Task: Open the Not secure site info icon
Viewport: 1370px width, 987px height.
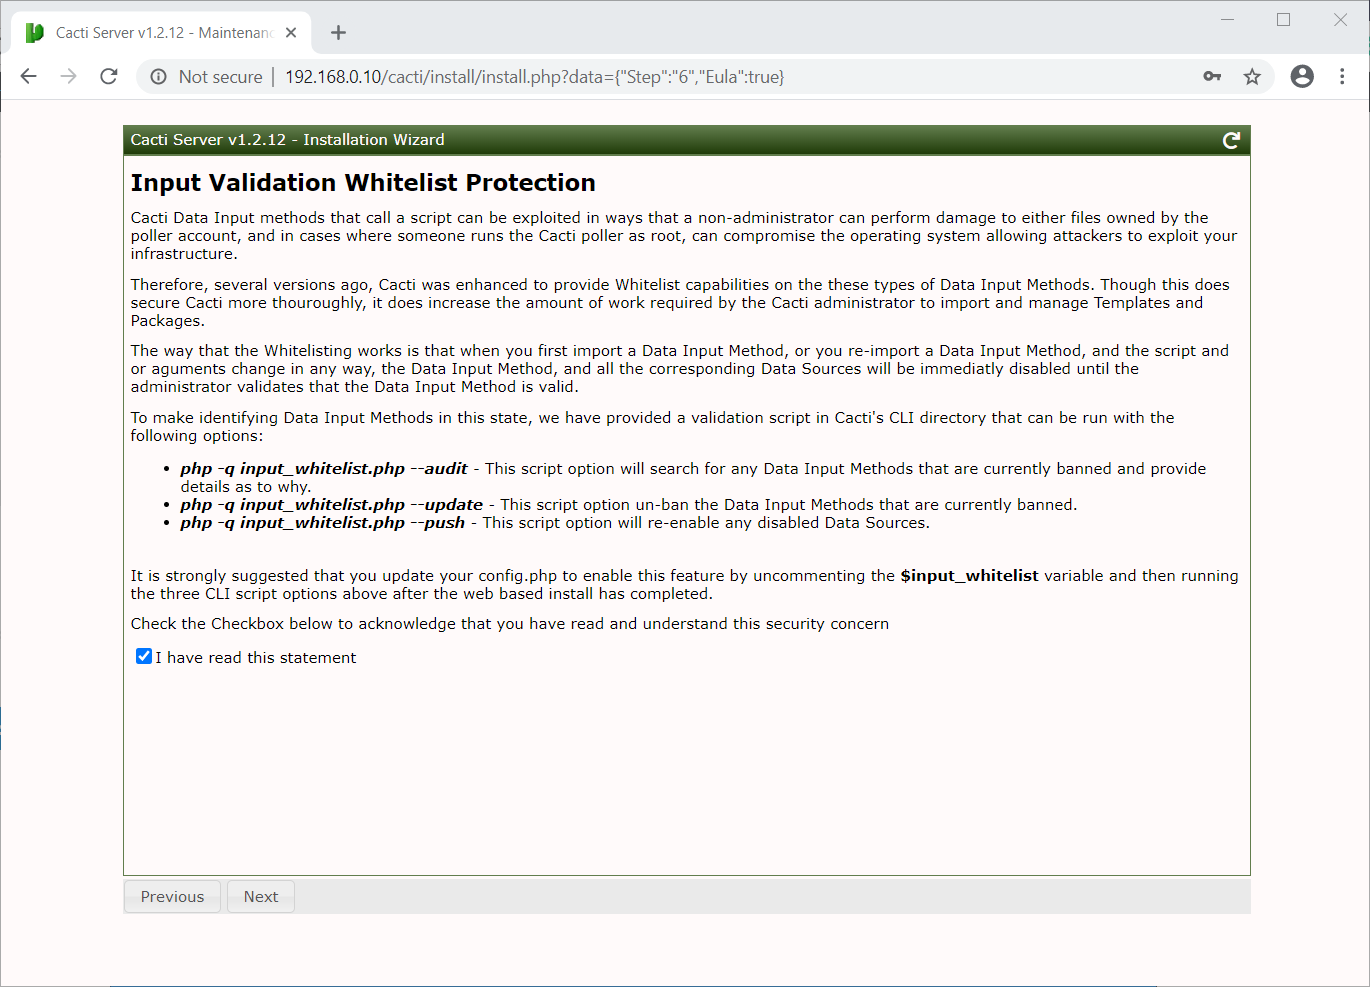Action: pos(158,76)
